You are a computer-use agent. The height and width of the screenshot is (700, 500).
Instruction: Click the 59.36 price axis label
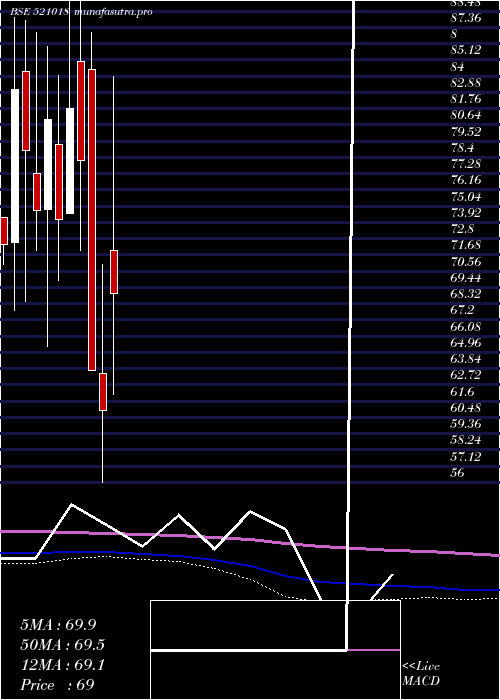point(466,424)
